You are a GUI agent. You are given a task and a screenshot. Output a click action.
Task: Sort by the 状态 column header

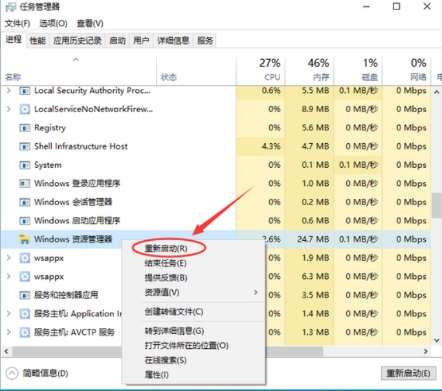169,77
